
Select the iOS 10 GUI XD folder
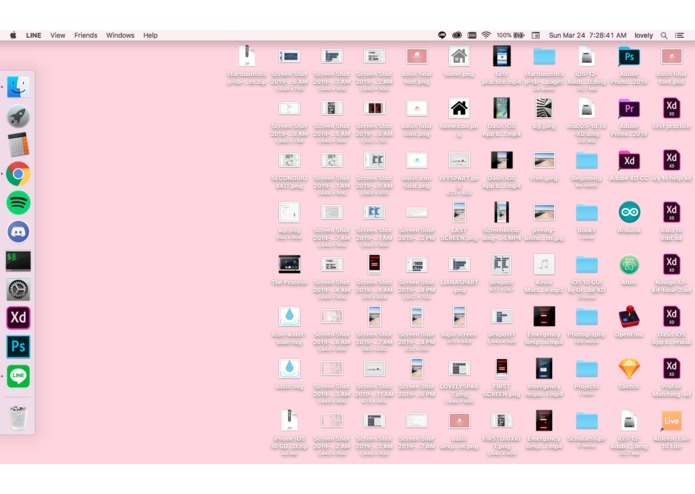pos(586,265)
